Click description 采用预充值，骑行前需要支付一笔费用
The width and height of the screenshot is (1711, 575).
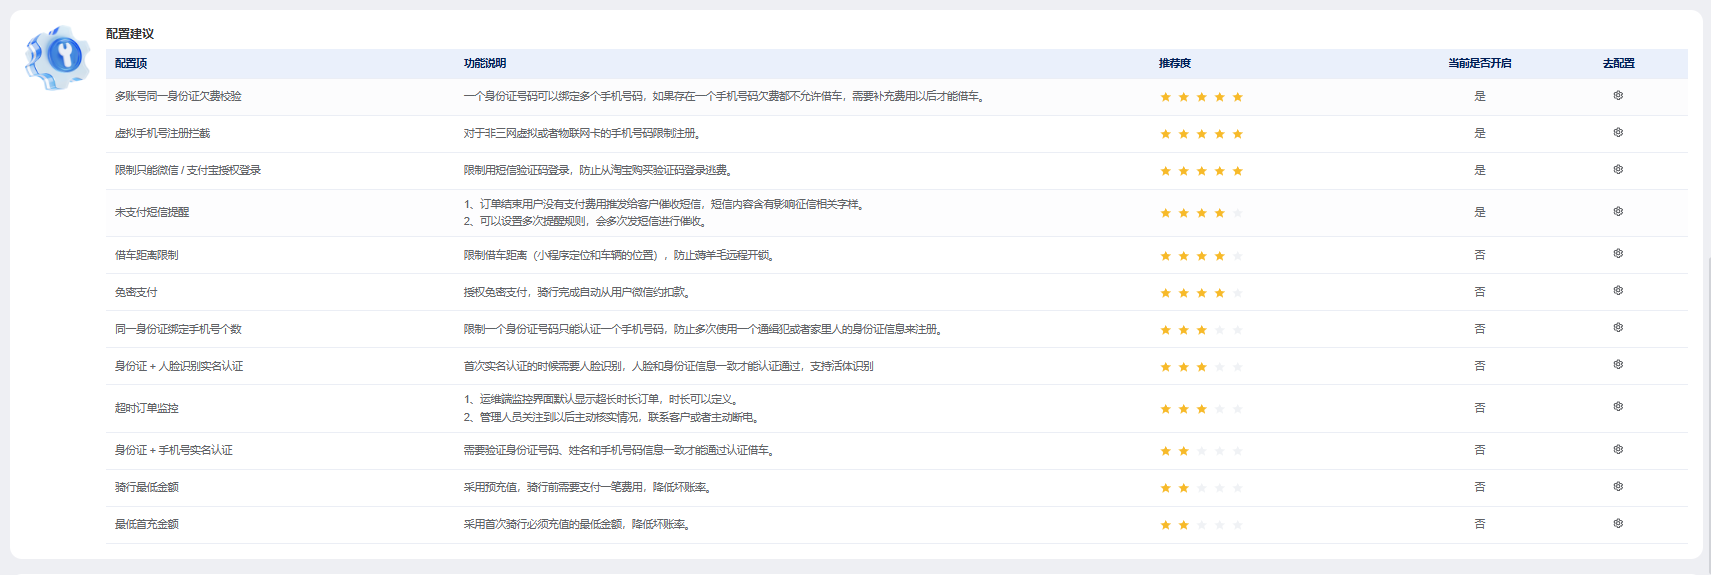click(588, 488)
